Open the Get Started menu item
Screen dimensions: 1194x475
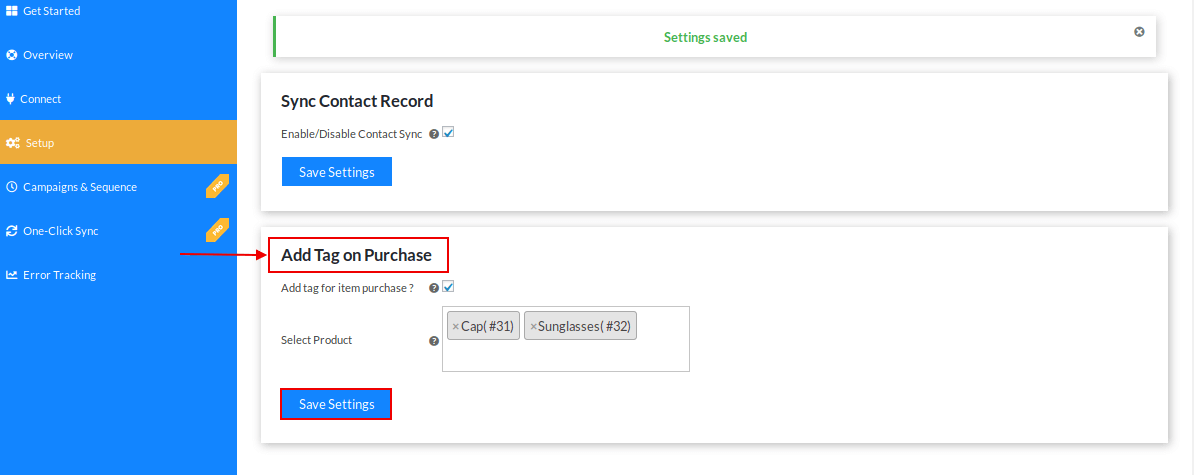[118, 11]
